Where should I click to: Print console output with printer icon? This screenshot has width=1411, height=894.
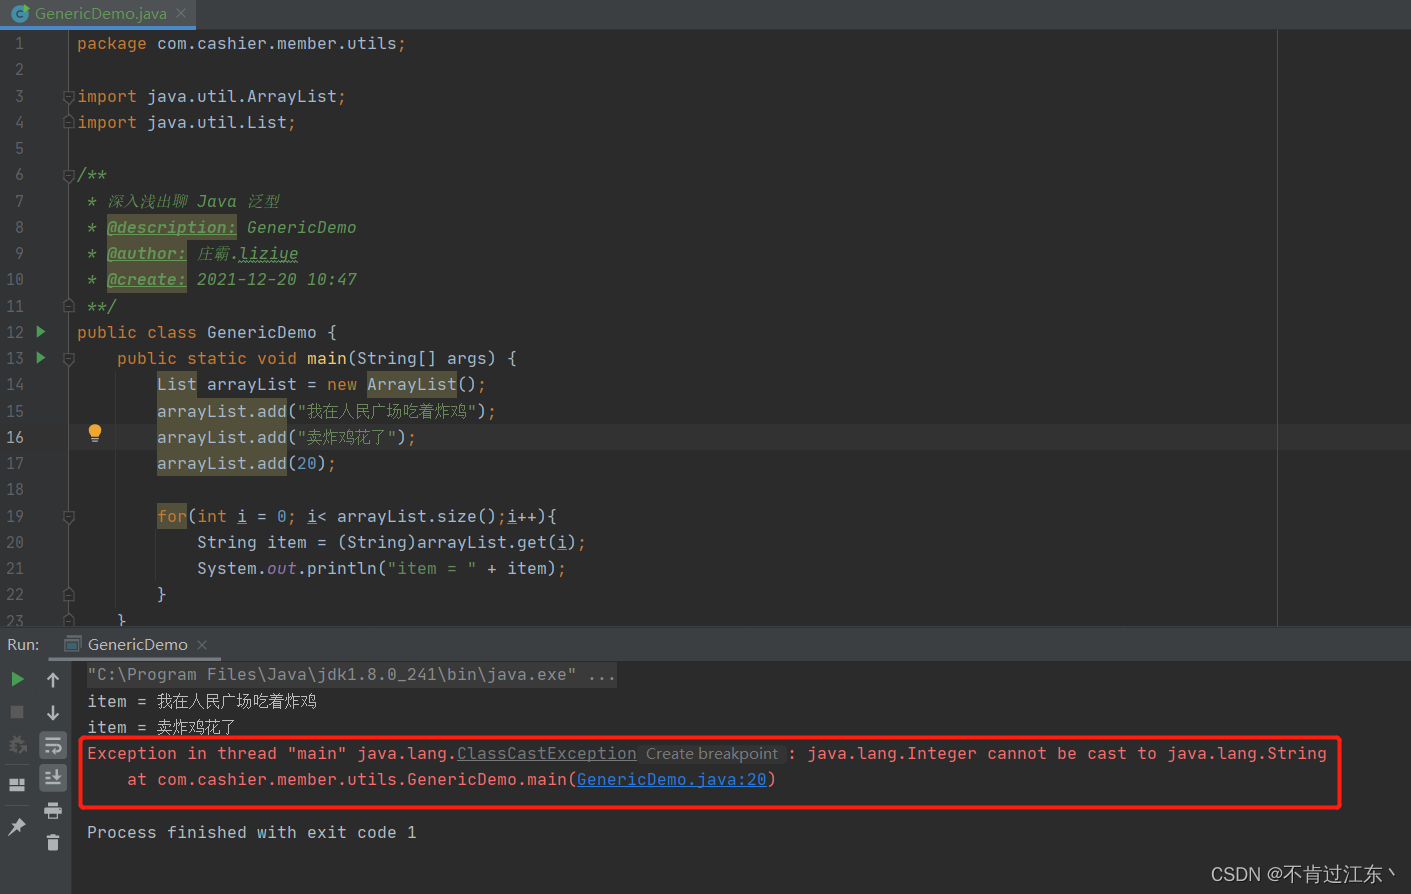click(x=53, y=810)
